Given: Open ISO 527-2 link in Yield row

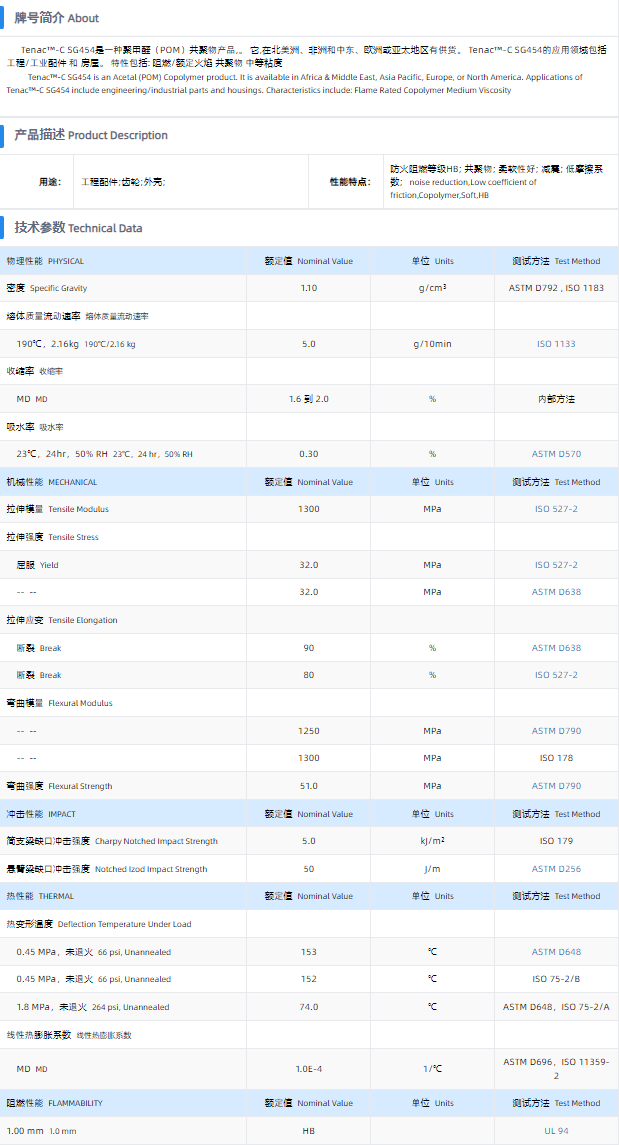Looking at the screenshot, I should 556,565.
